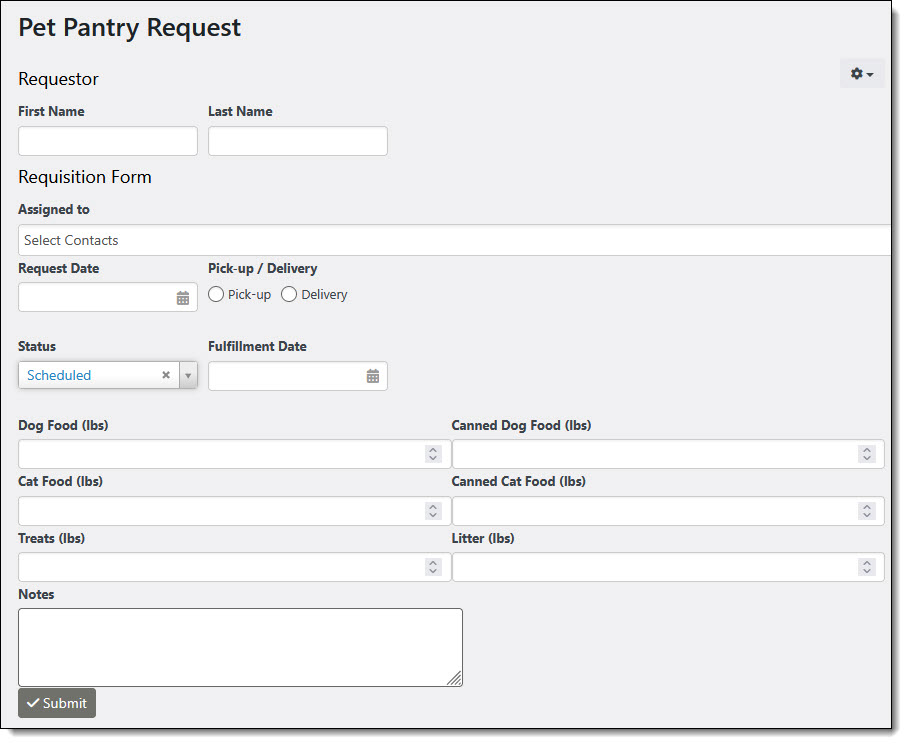Screen dimensions: 907x744
Task: Click into the First Name field
Action: click(x=108, y=141)
